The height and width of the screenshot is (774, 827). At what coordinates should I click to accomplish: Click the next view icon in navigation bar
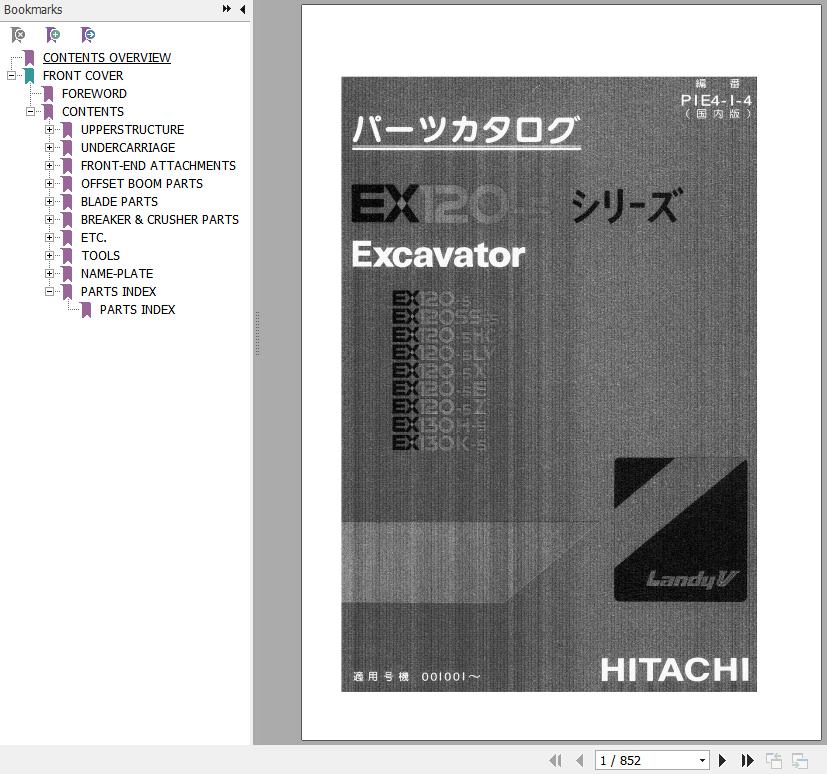coord(800,760)
